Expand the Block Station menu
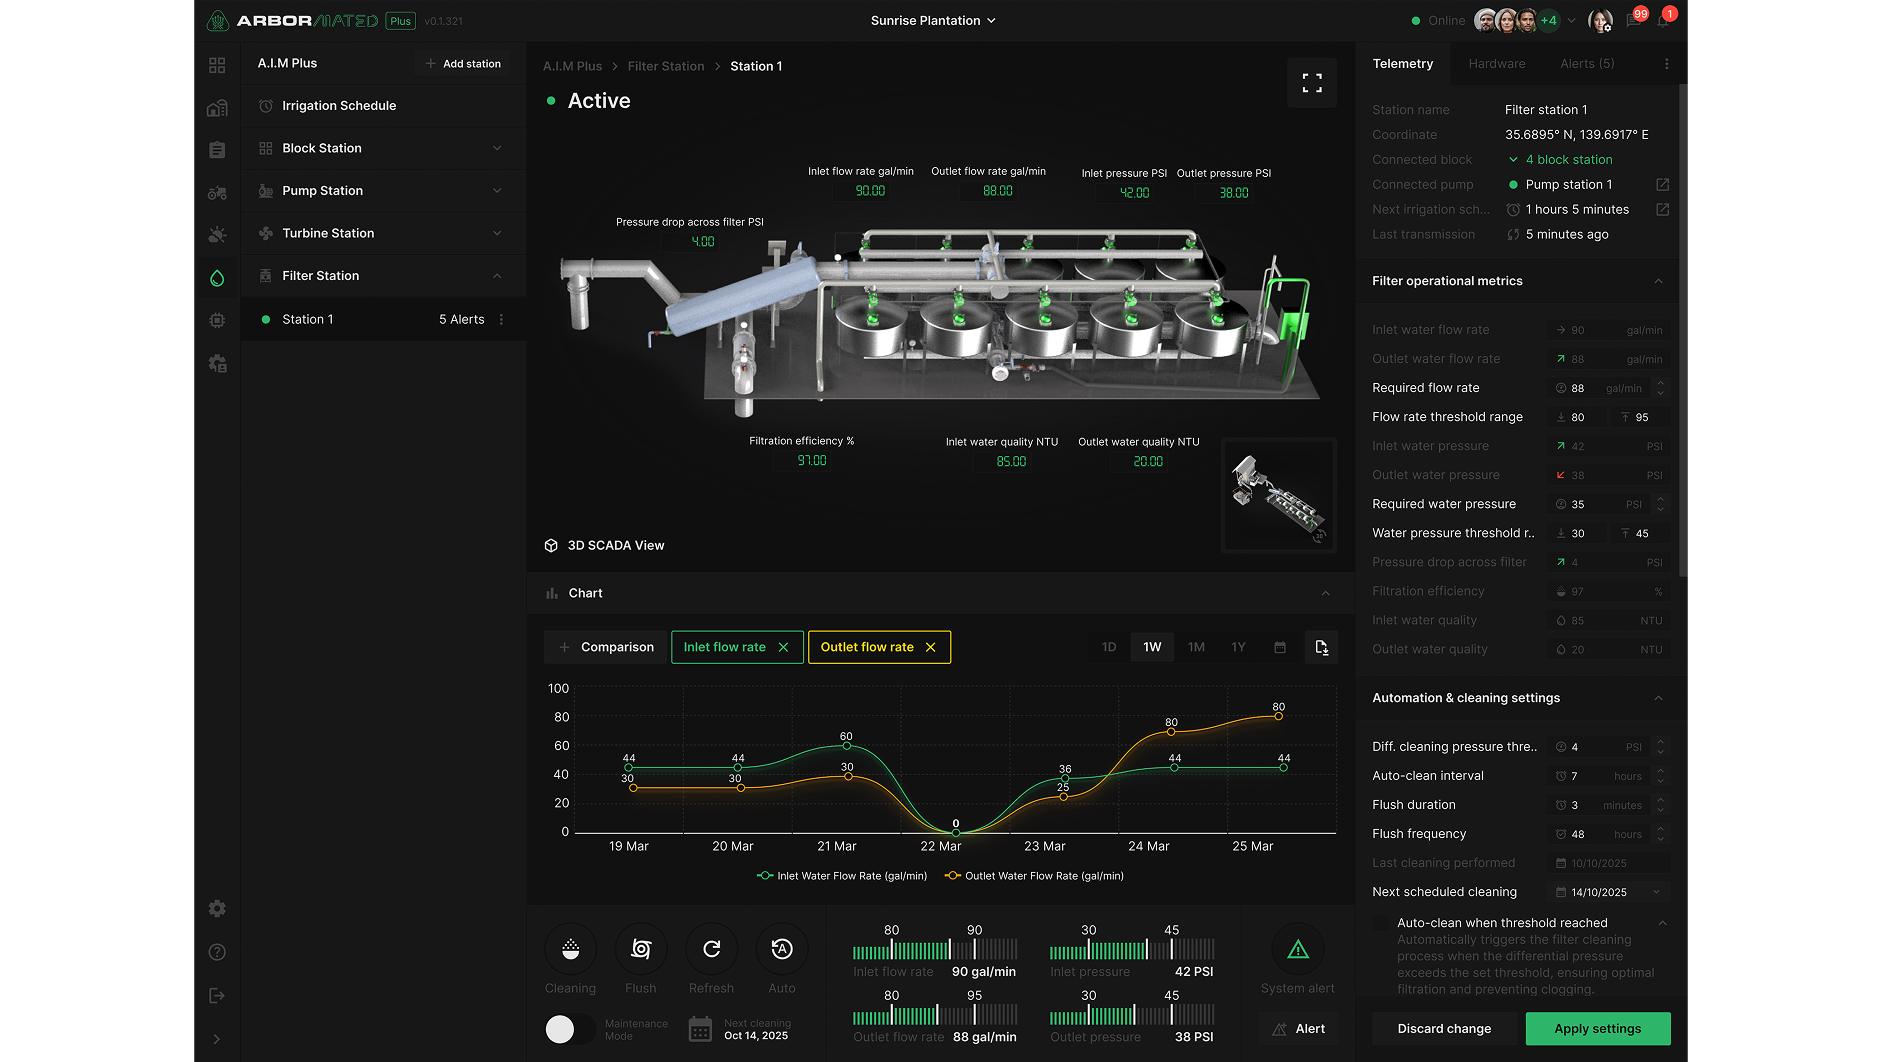This screenshot has height=1062, width=1882. 384,148
